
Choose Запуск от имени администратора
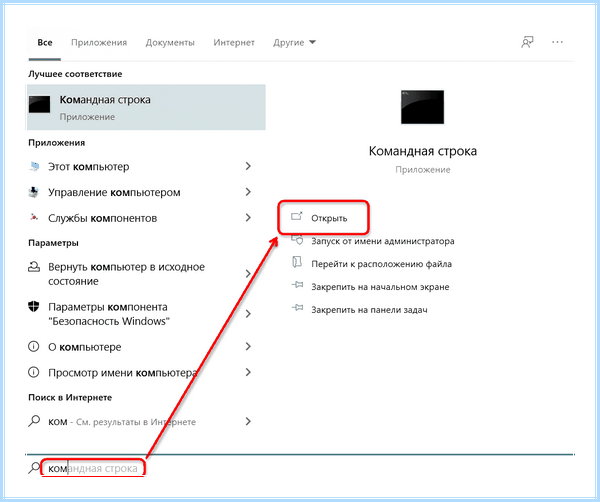[383, 241]
